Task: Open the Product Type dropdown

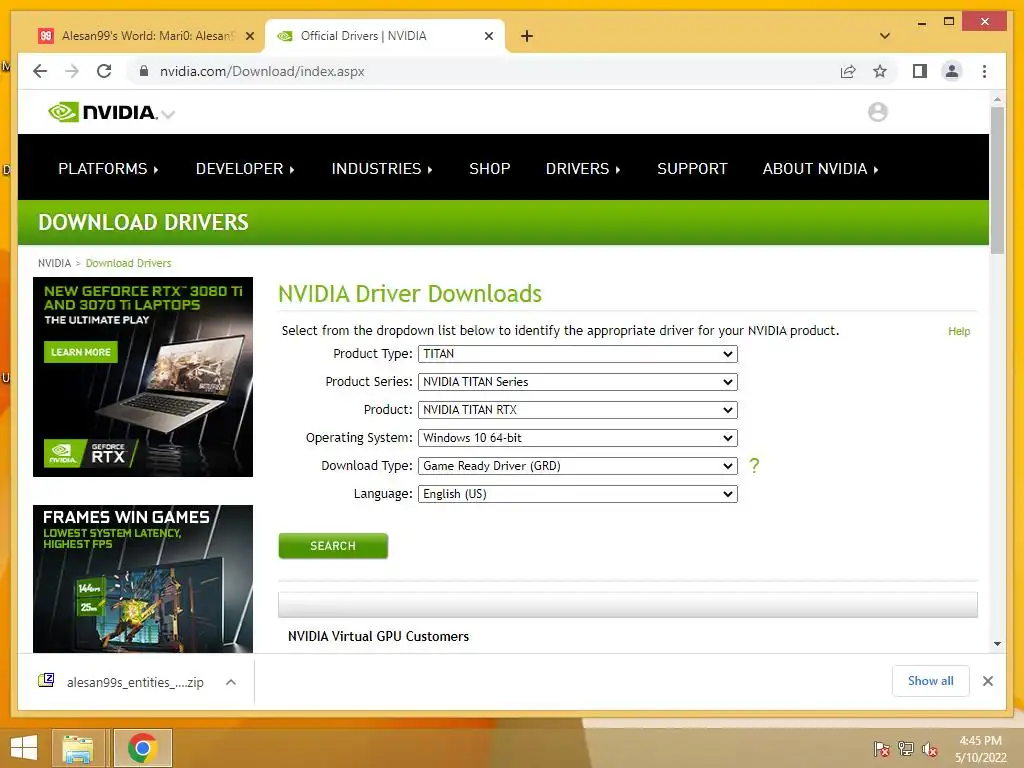Action: pyautogui.click(x=578, y=354)
